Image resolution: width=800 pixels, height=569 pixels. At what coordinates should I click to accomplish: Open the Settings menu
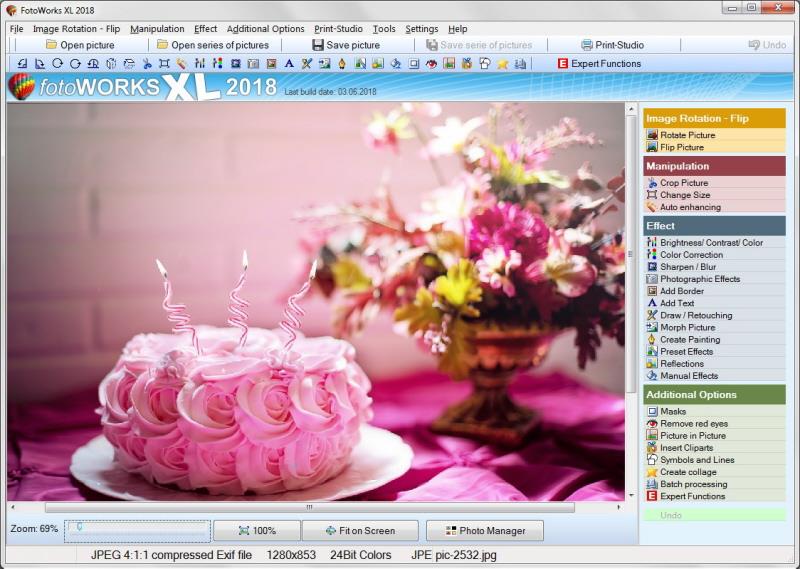[x=421, y=29]
